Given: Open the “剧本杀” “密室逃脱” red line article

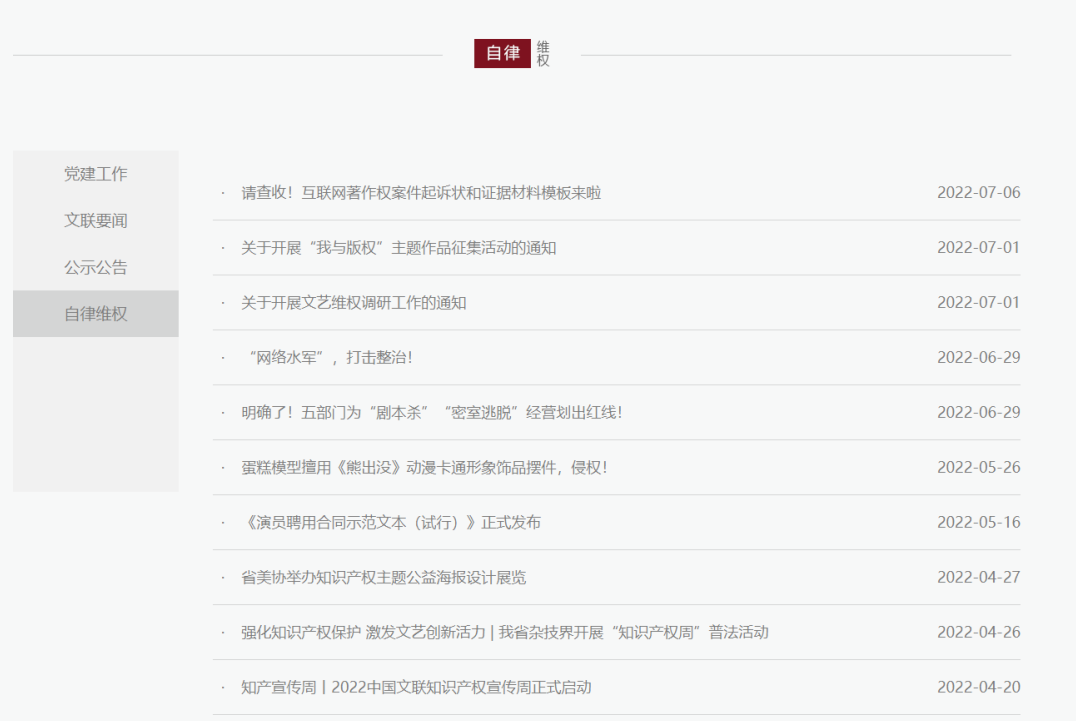Looking at the screenshot, I should (x=431, y=413).
